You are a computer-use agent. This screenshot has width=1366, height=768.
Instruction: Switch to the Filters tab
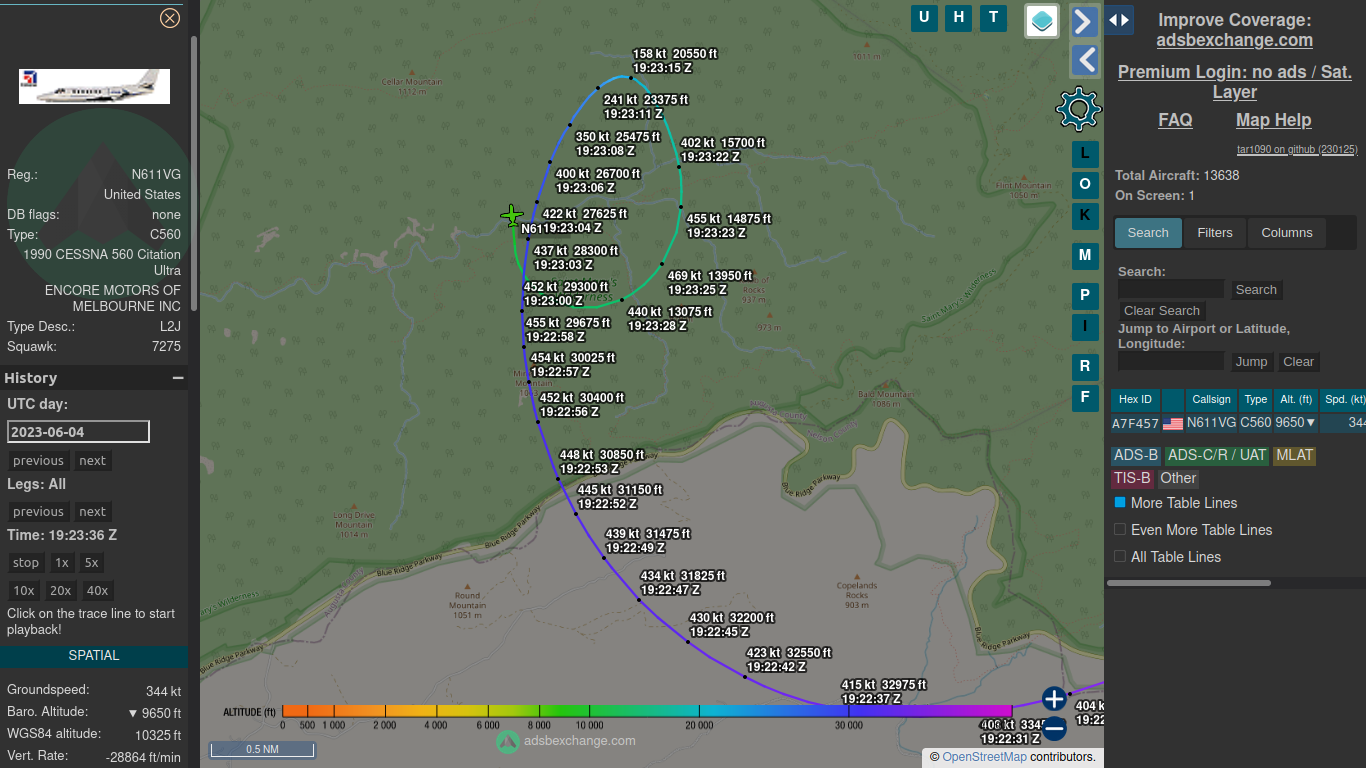point(1215,233)
